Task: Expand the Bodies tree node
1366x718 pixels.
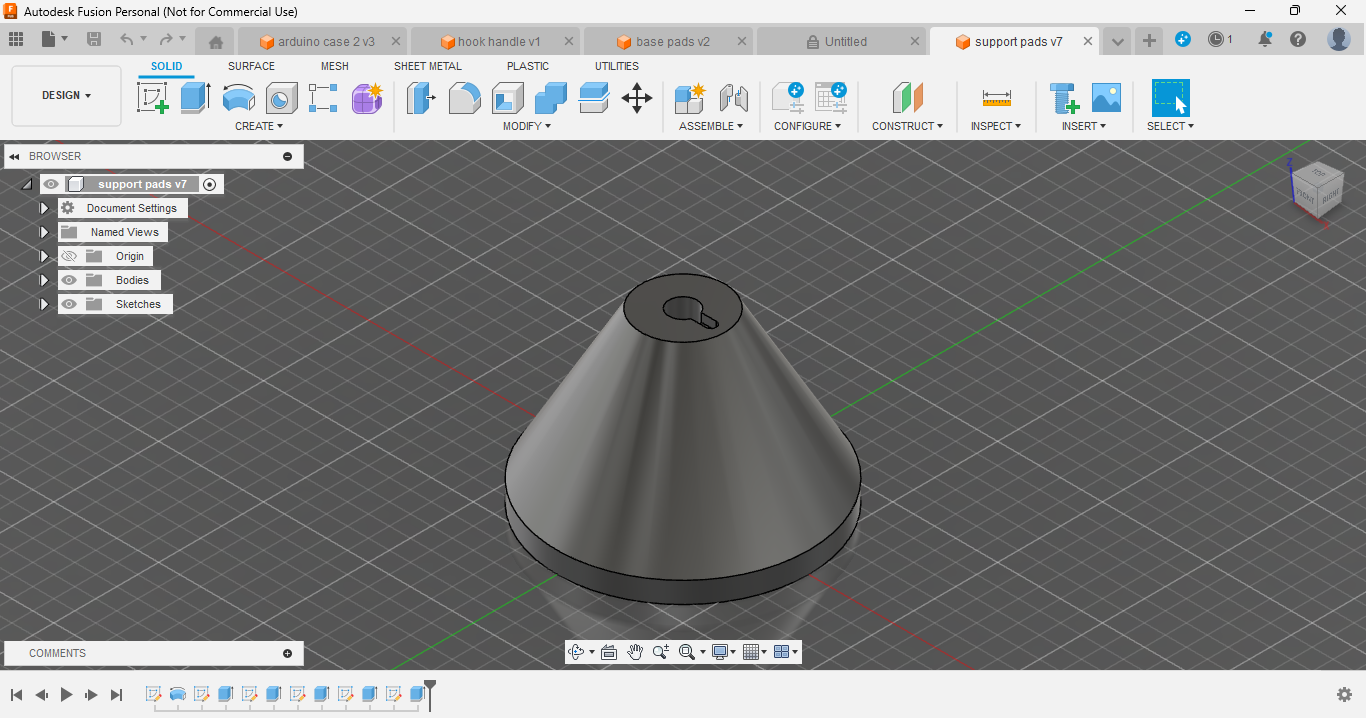Action: tap(44, 280)
